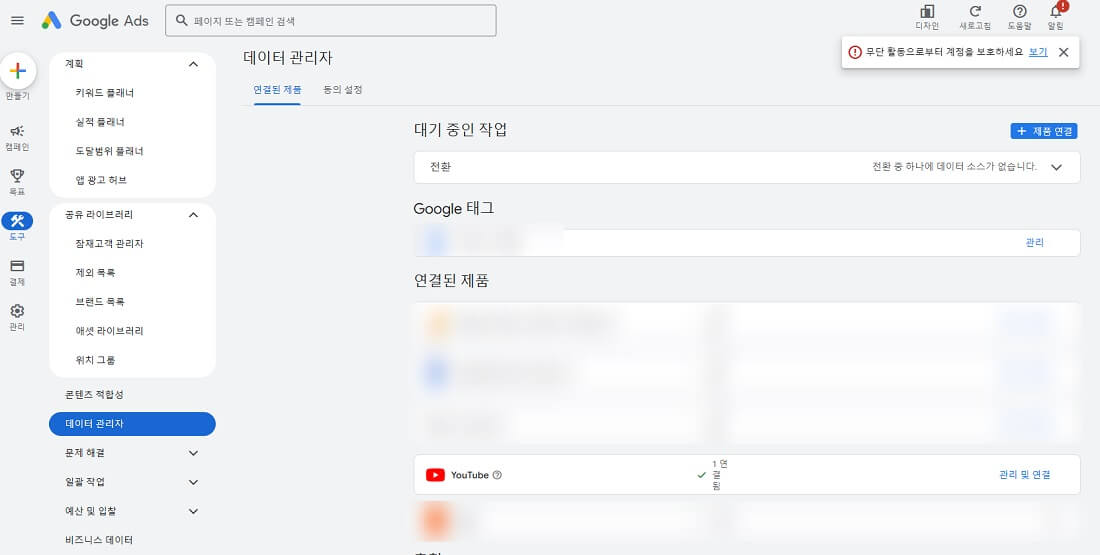1100x555 pixels.
Task: Open 애셋 라이브러리
Action: tap(109, 330)
